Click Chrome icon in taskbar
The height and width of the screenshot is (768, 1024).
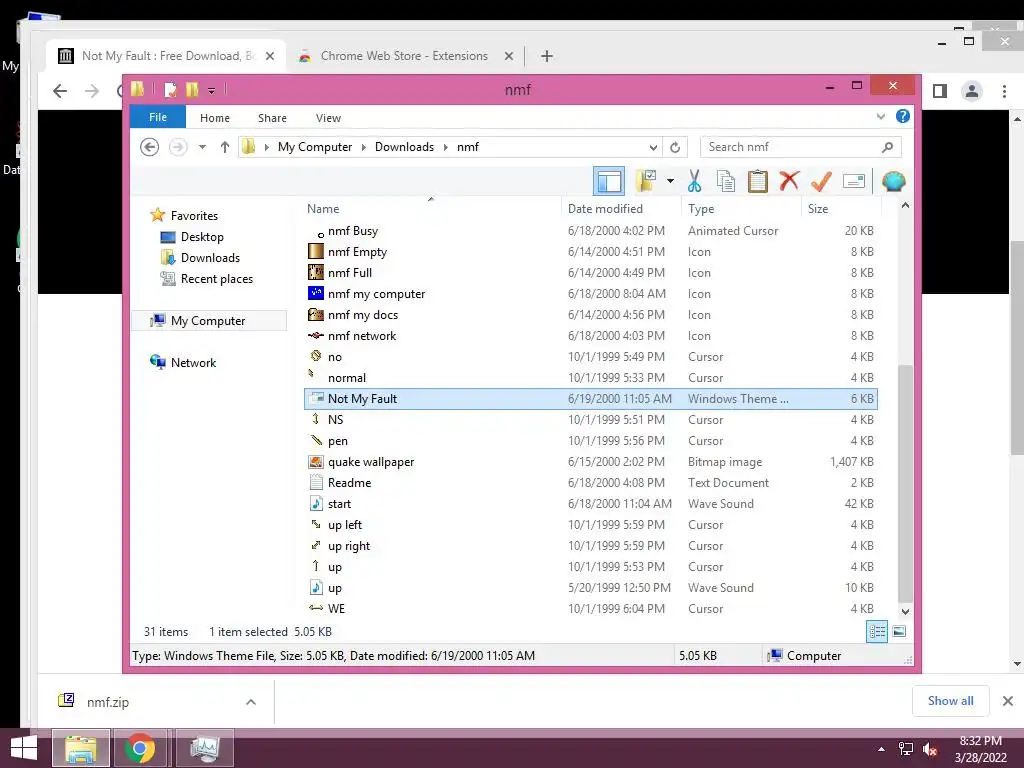pyautogui.click(x=140, y=748)
